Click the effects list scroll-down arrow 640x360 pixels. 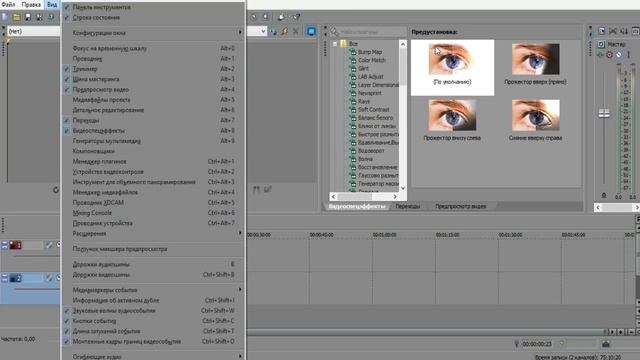(x=403, y=188)
